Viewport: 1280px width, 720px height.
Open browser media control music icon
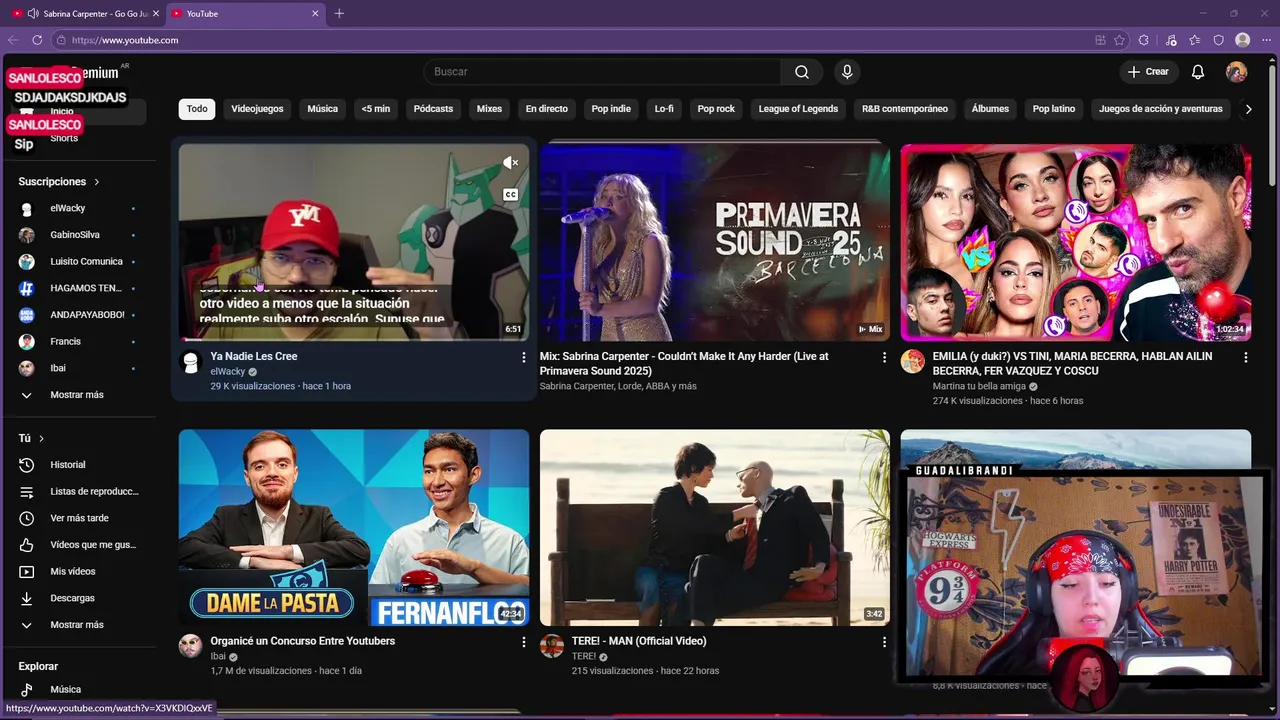[1171, 40]
